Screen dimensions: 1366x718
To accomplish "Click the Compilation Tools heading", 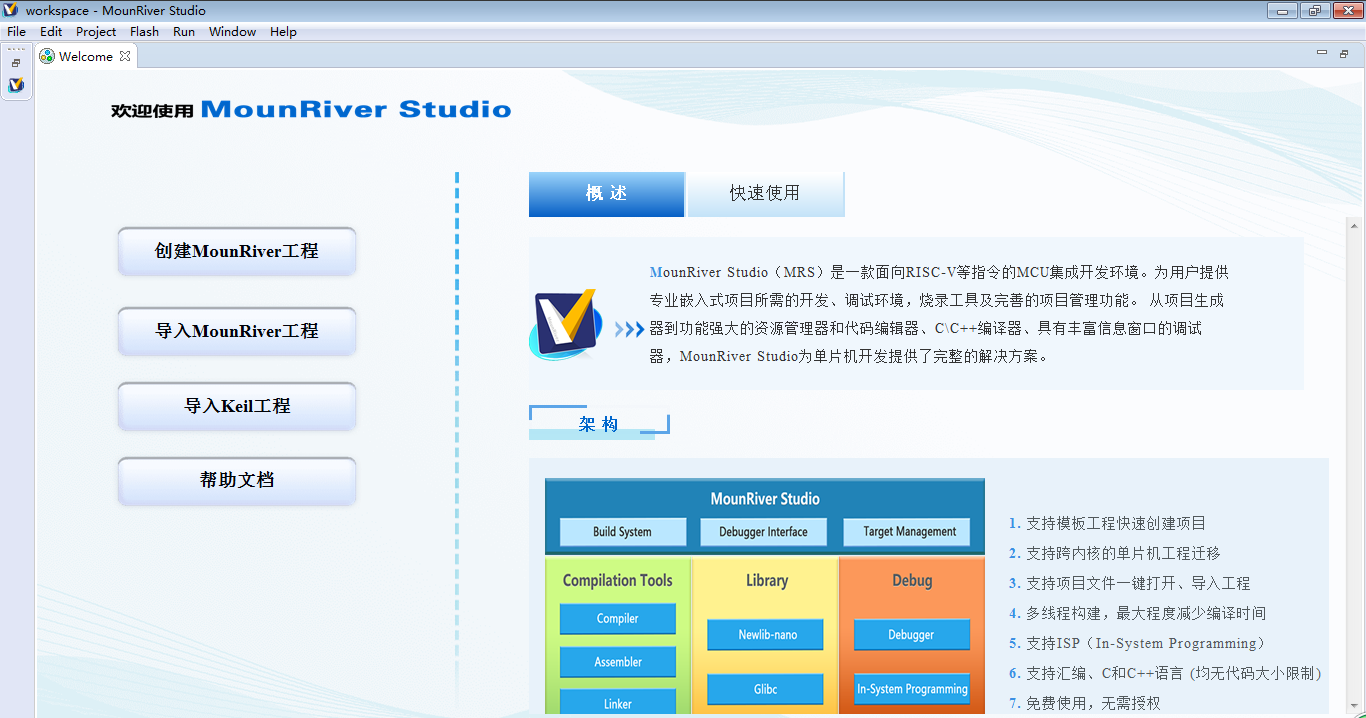I will click(618, 580).
